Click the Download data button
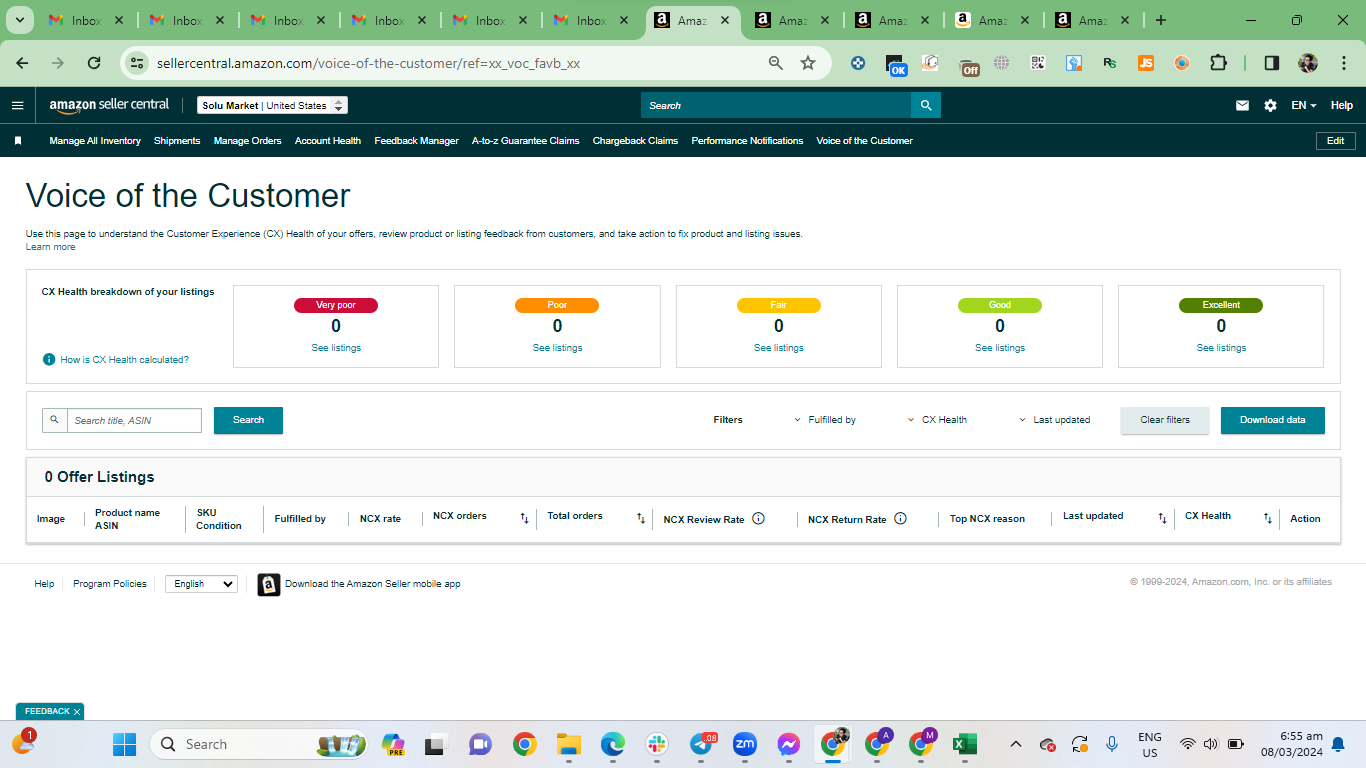Image resolution: width=1366 pixels, height=768 pixels. (x=1273, y=420)
